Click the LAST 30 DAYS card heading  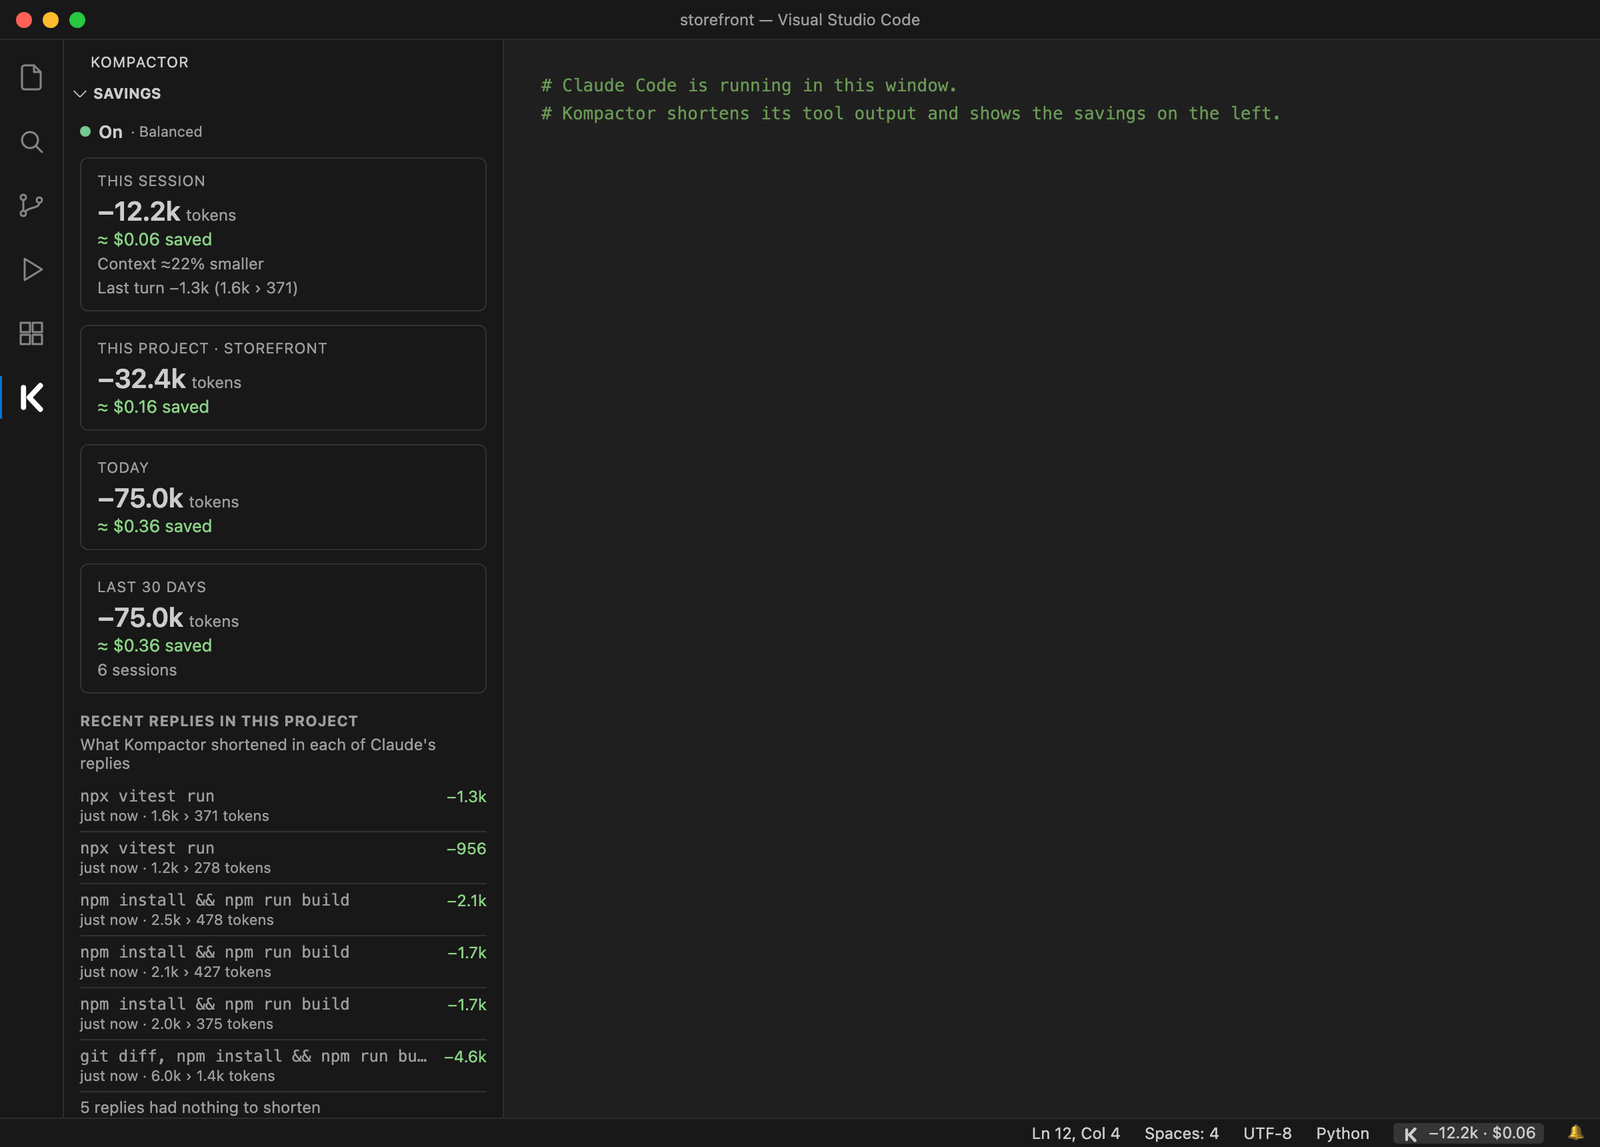pos(152,587)
